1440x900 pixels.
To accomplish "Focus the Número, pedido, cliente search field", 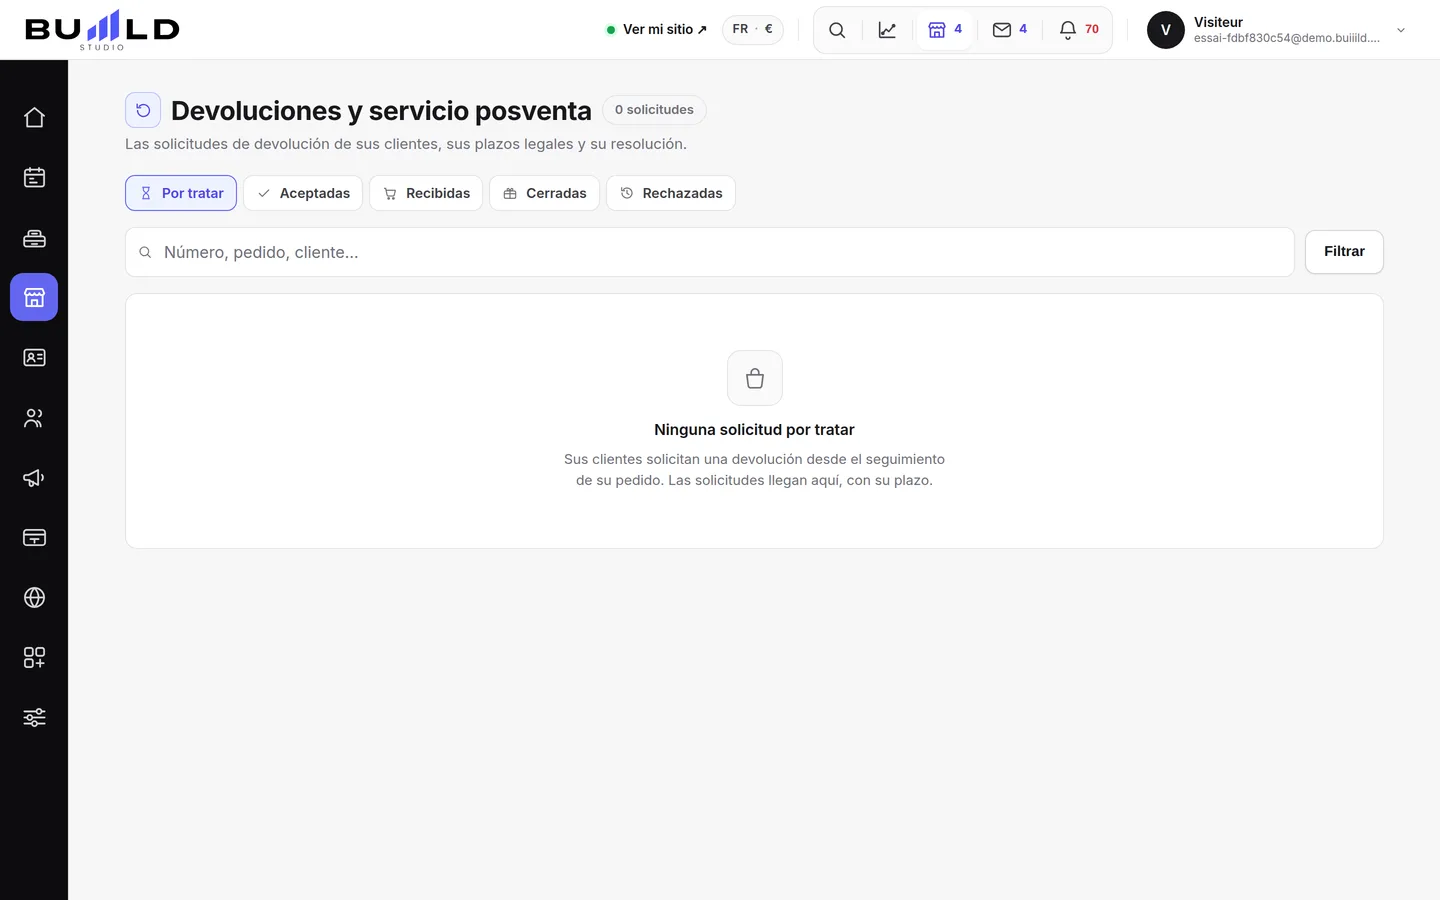I will [710, 252].
